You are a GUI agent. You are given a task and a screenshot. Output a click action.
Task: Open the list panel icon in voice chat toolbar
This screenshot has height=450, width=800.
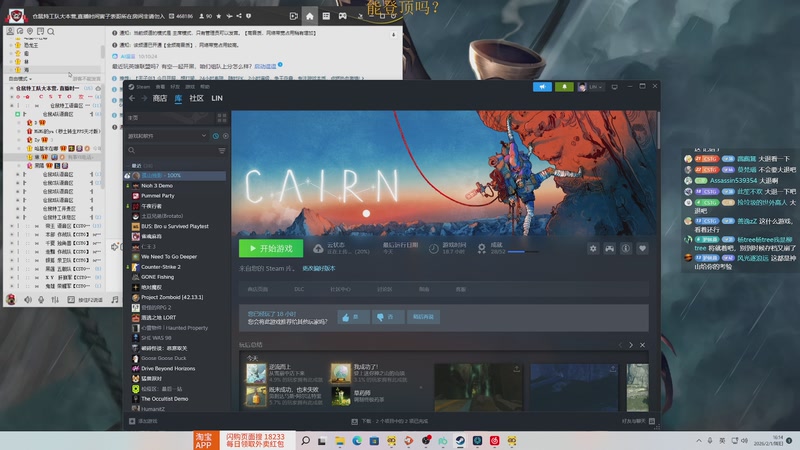tap(326, 16)
